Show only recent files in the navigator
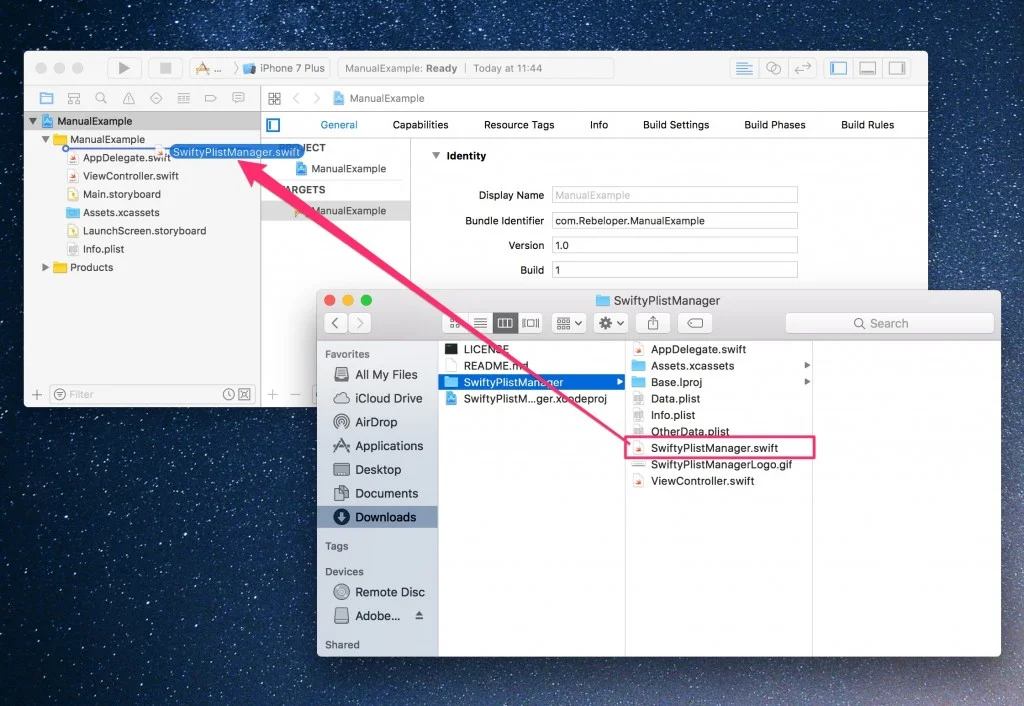Viewport: 1024px width, 706px height. pyautogui.click(x=229, y=394)
